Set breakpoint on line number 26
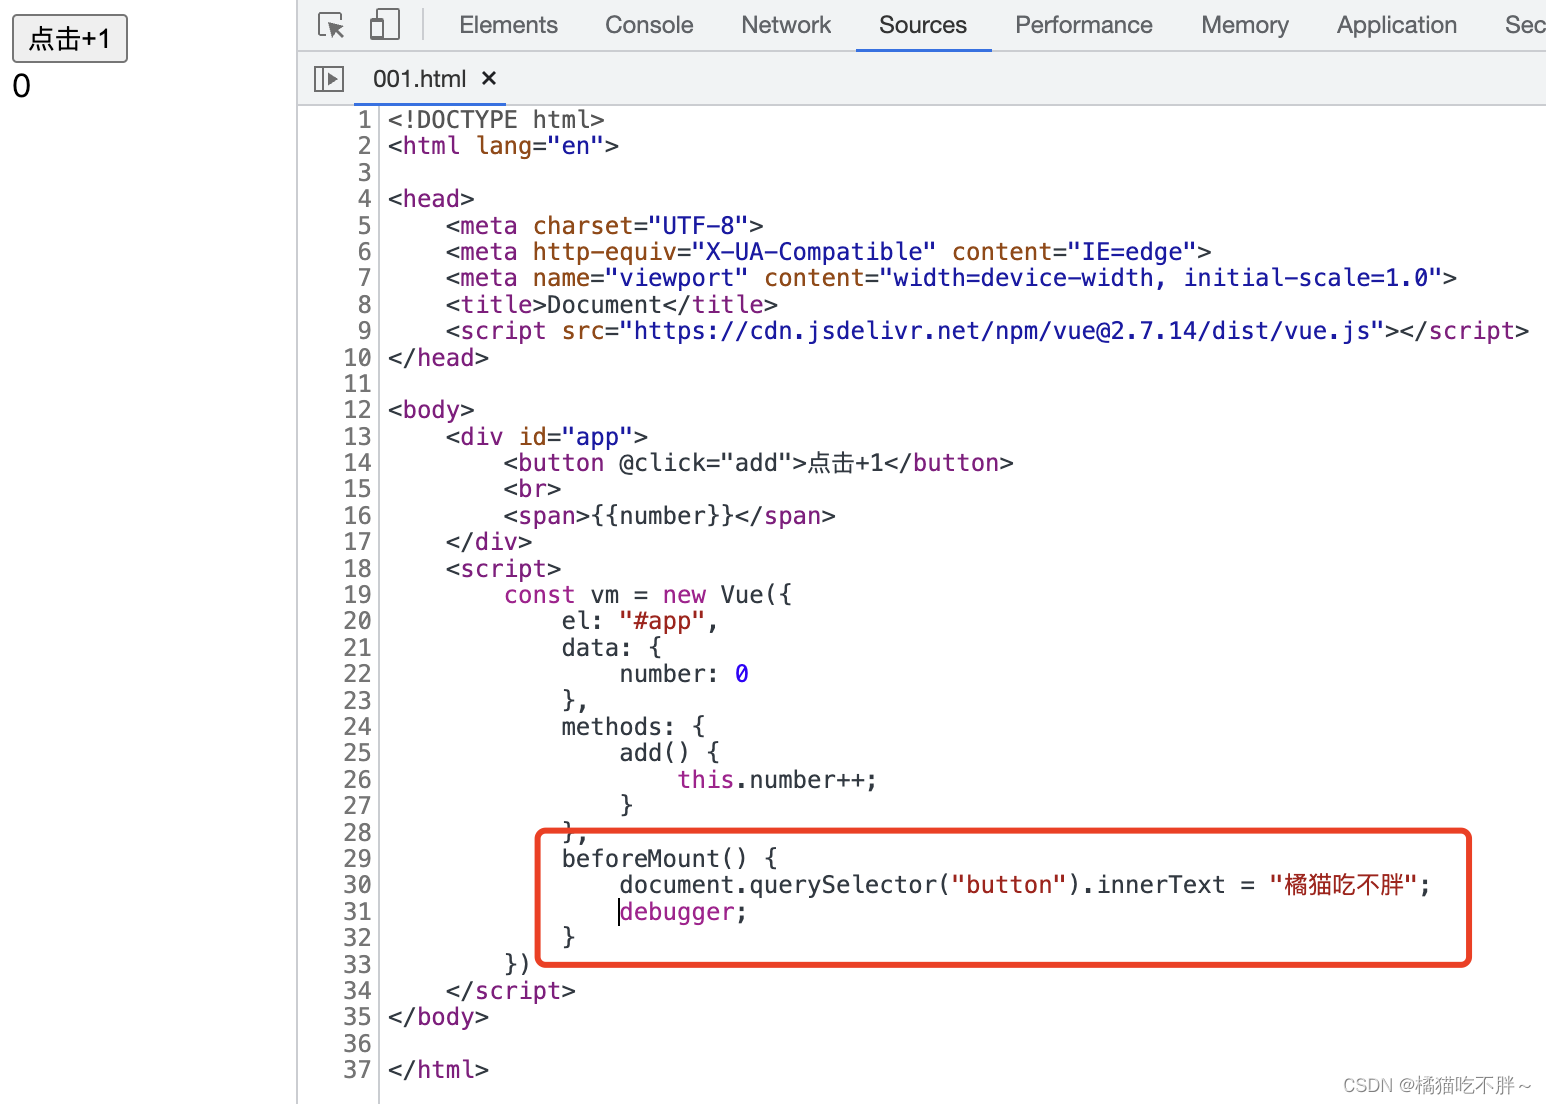 point(357,779)
